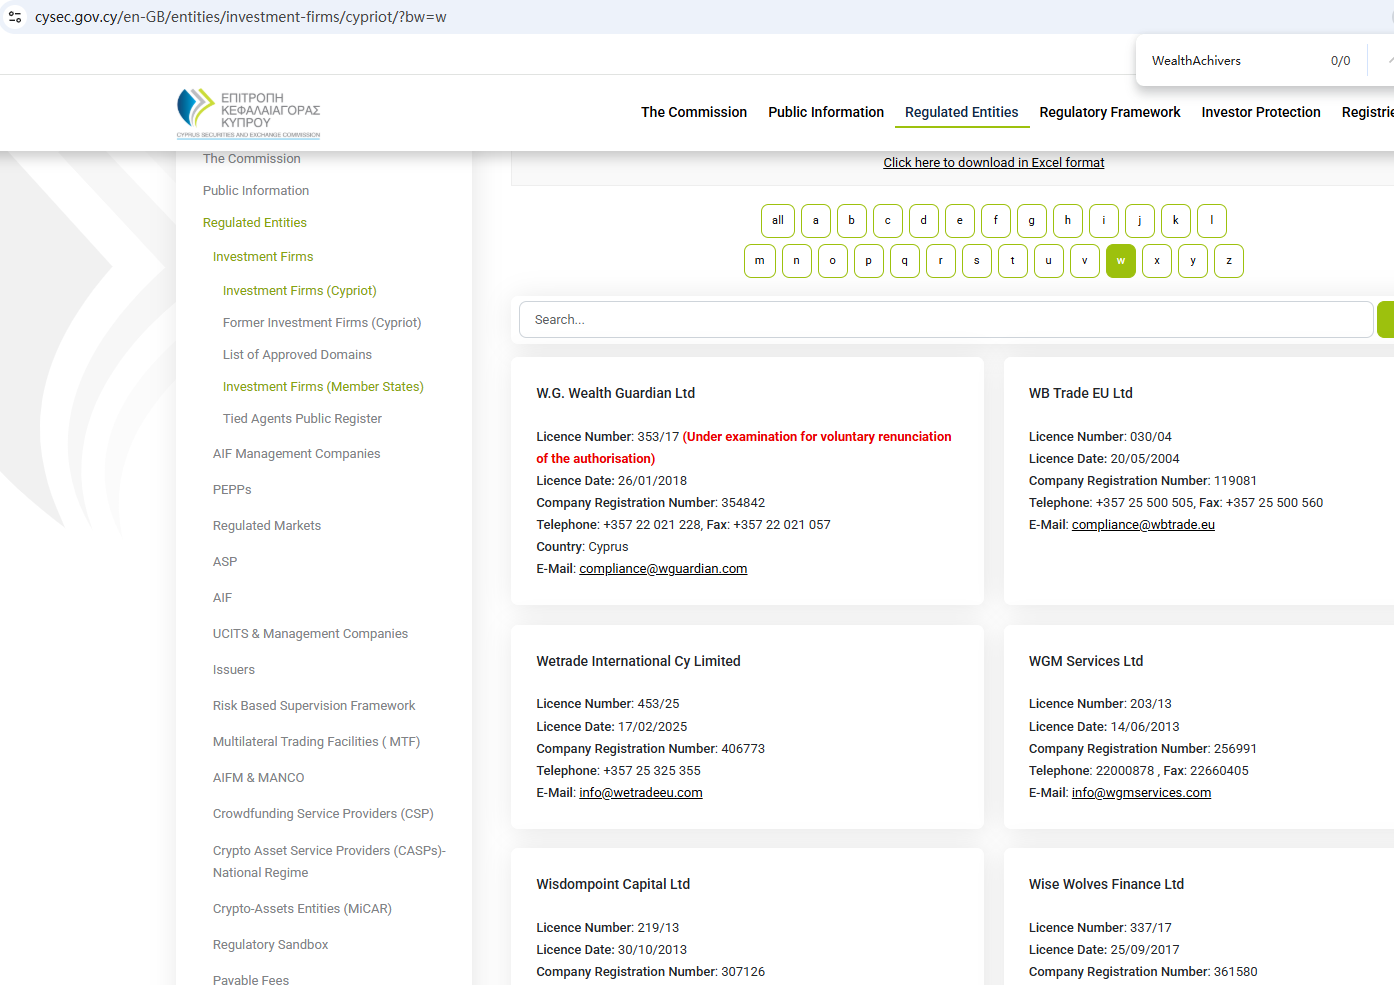This screenshot has width=1394, height=985.
Task: Open Former Investment Firms (Cypriot) sidebar item
Action: (321, 323)
